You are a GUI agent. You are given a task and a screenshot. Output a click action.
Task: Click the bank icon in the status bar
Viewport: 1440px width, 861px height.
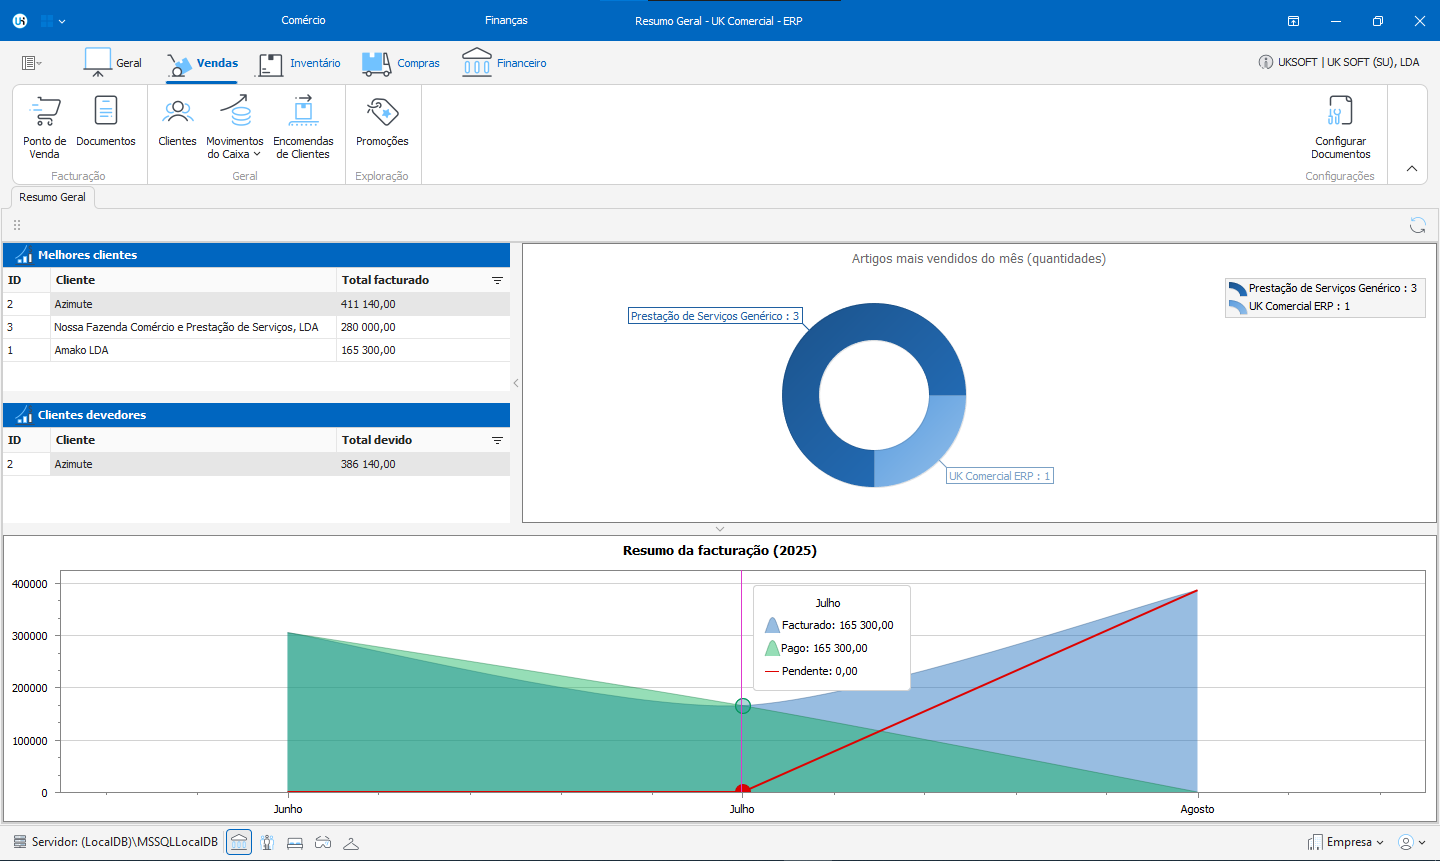(x=239, y=842)
